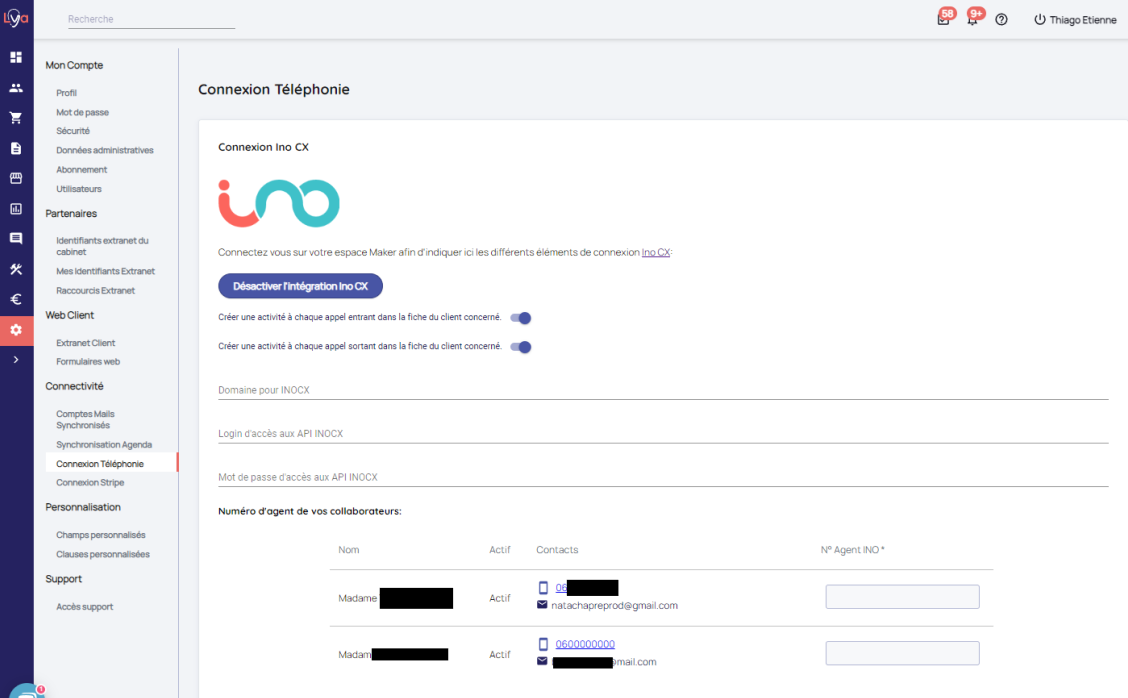Image resolution: width=1128 pixels, height=698 pixels.
Task: Click the tools wrench sidebar icon
Action: click(x=16, y=269)
